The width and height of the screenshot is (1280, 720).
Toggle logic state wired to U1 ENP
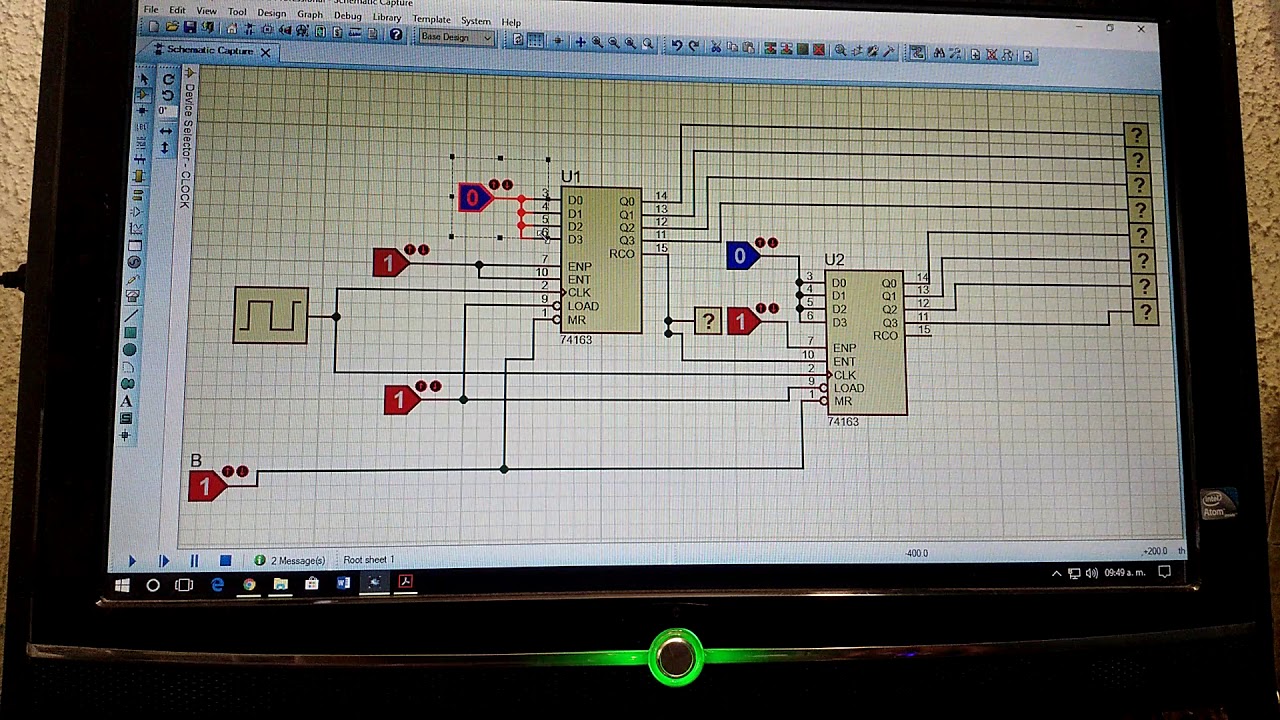point(390,263)
